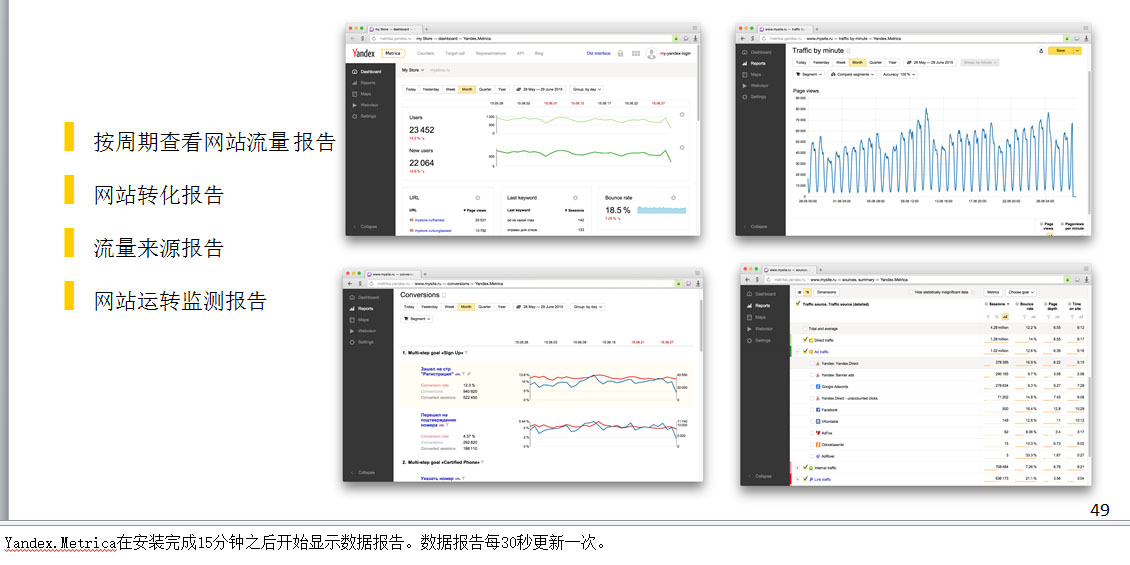Viewport: 1130px width, 565px height.
Task: Open the services grid icon in dashboard header
Action: (x=636, y=53)
